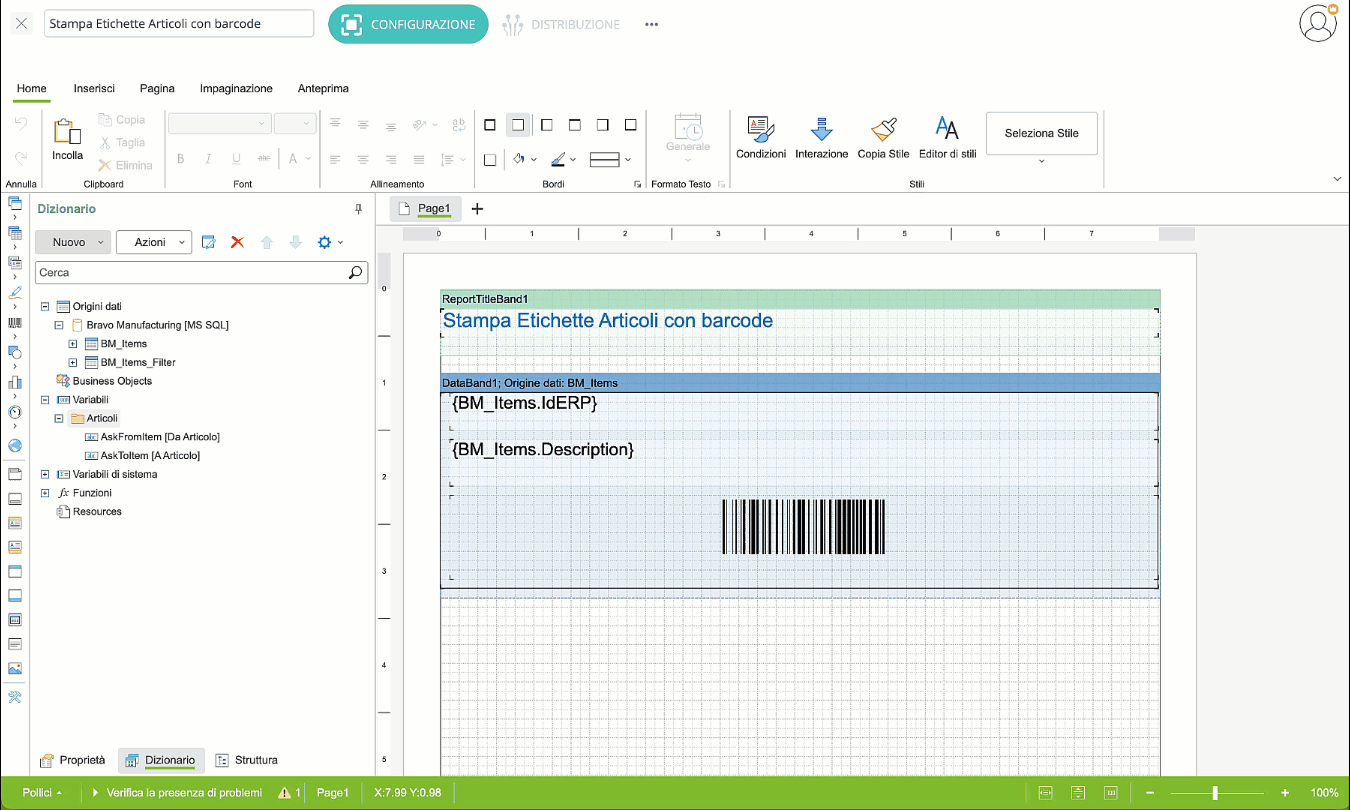Select the map globe component in toolbox

point(14,446)
